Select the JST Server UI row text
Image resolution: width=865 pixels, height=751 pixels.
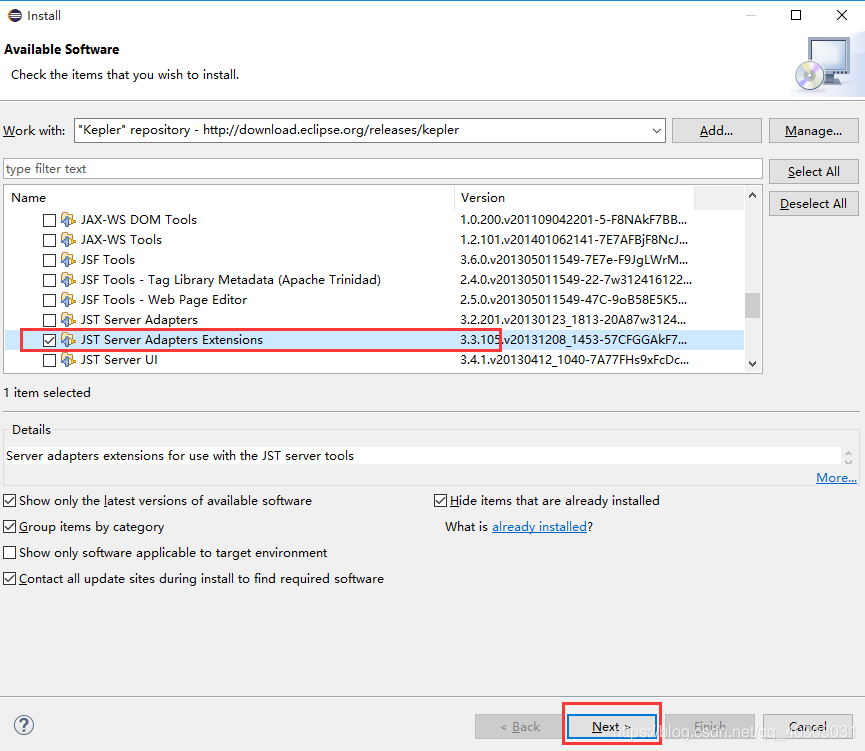coord(119,360)
